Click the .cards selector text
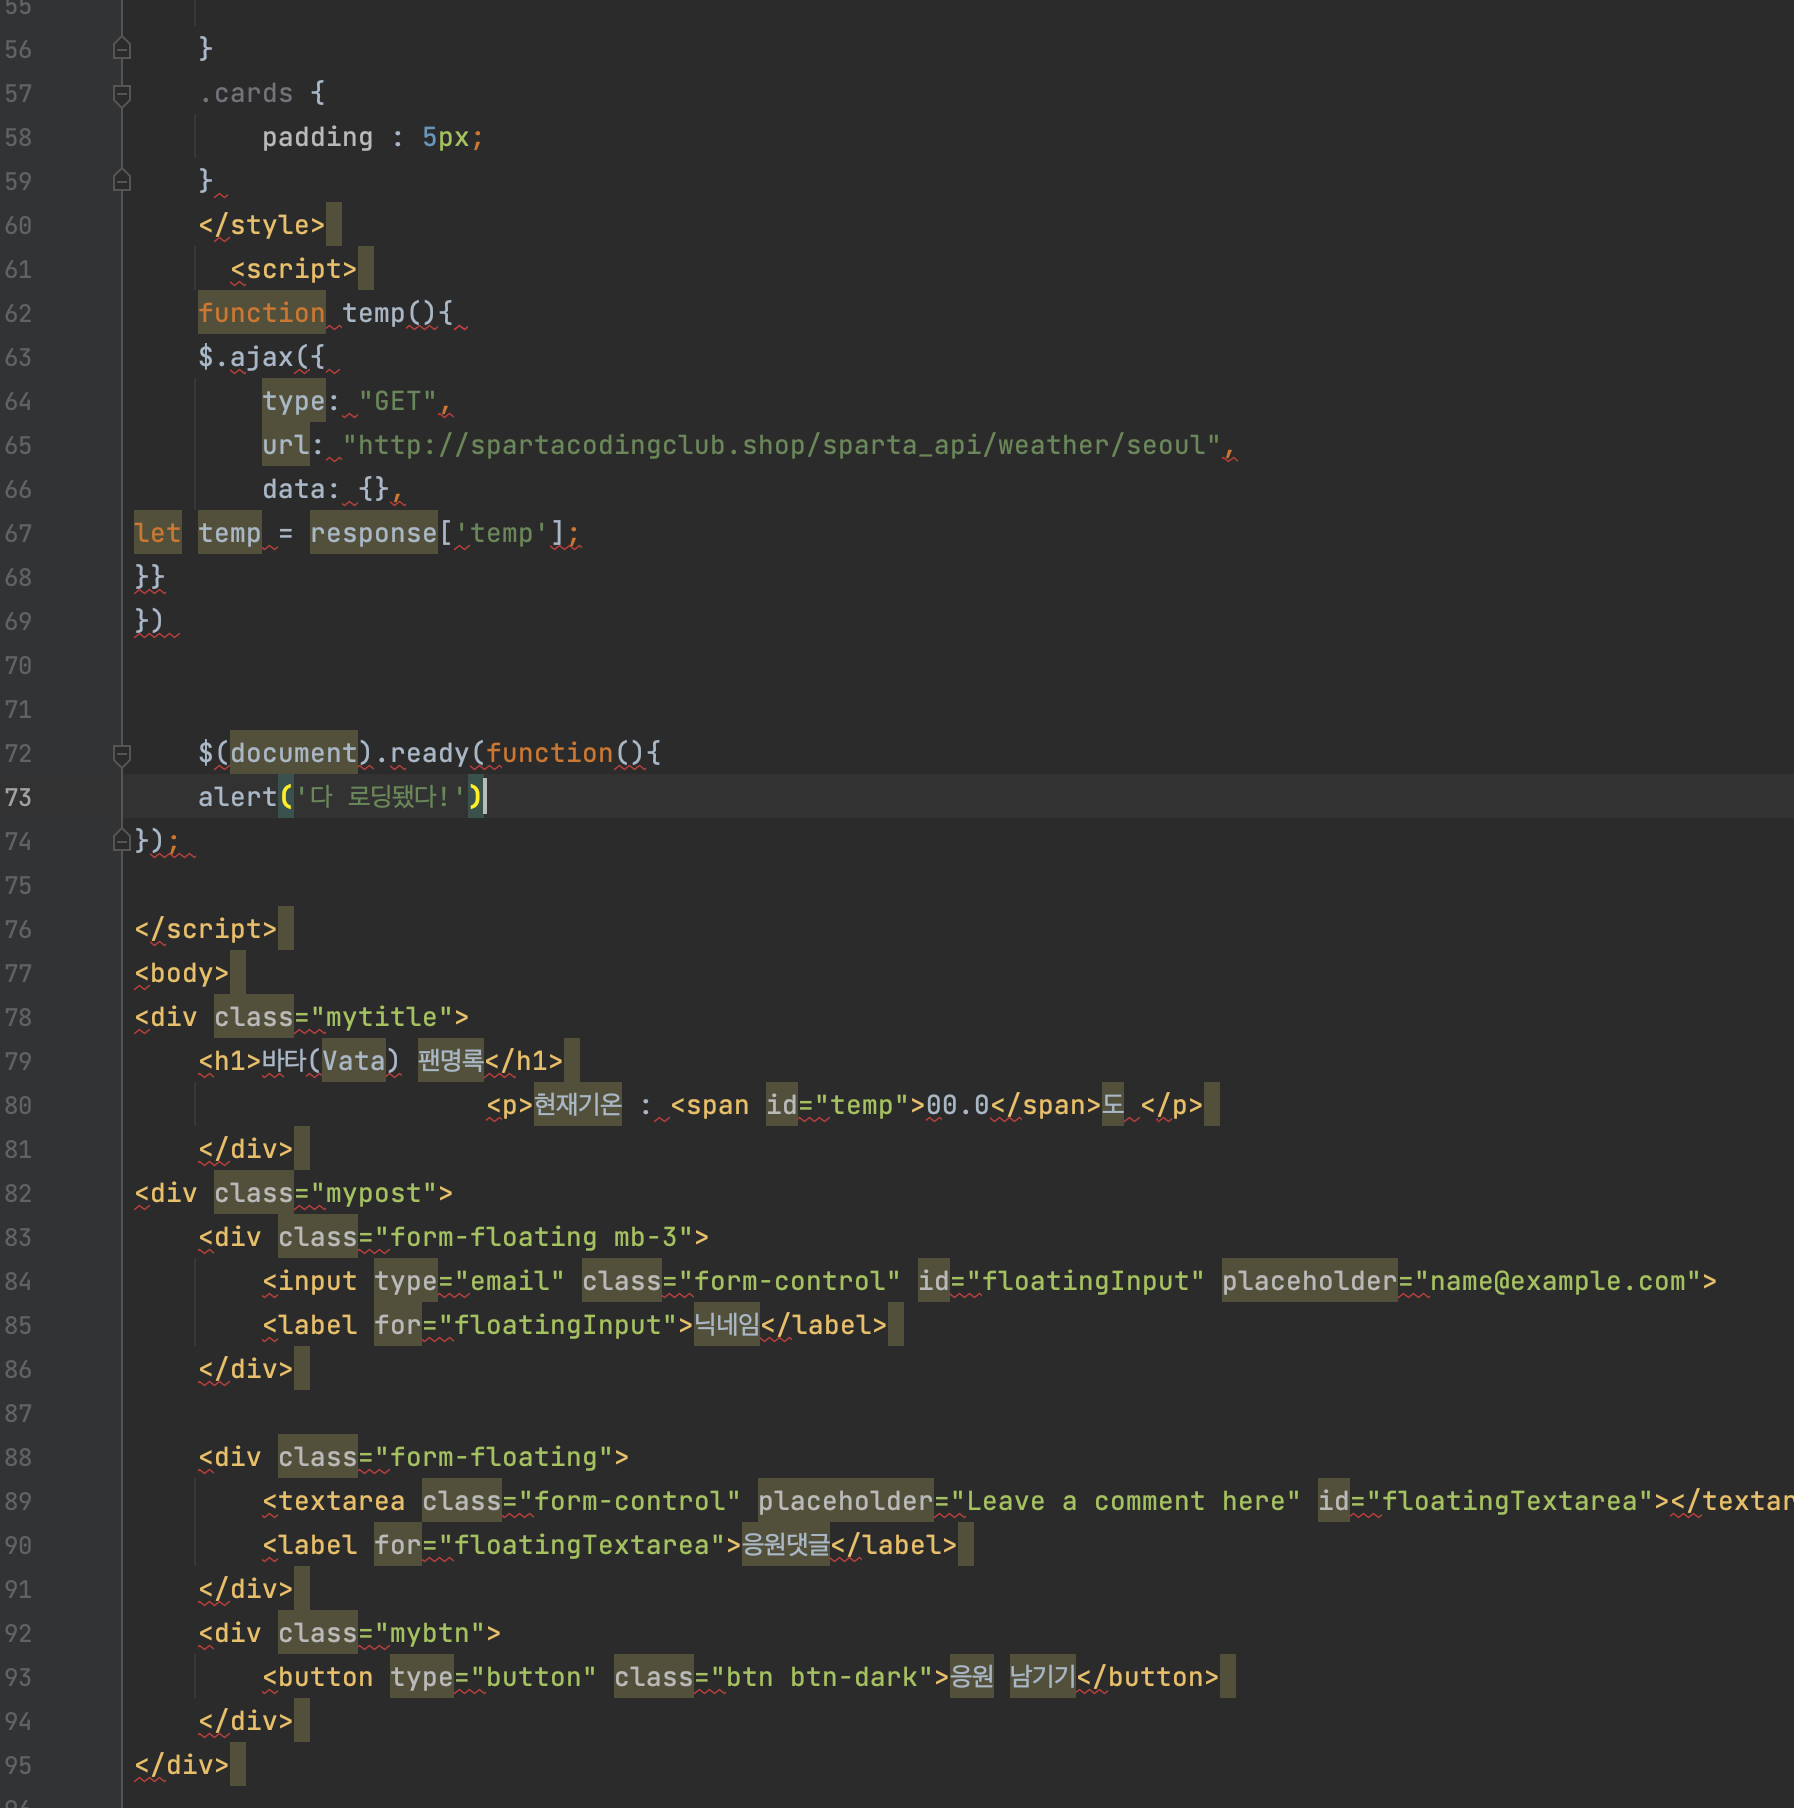The width and height of the screenshot is (1794, 1808). [246, 93]
